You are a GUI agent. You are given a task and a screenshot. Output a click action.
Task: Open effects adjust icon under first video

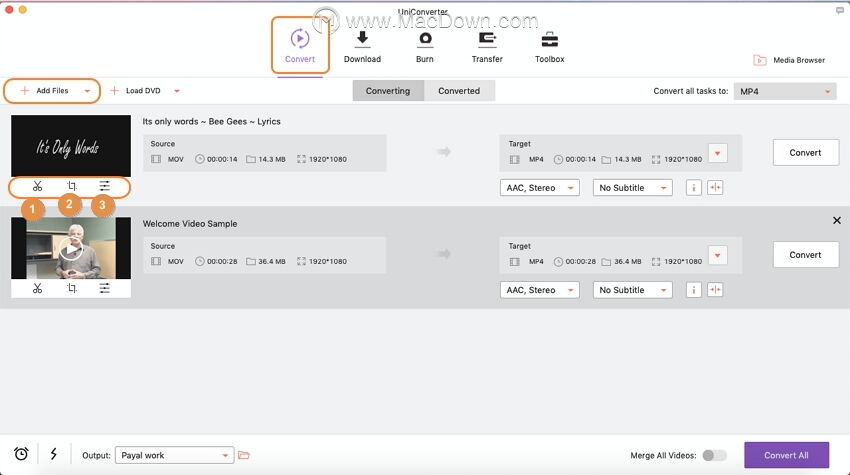click(x=104, y=186)
